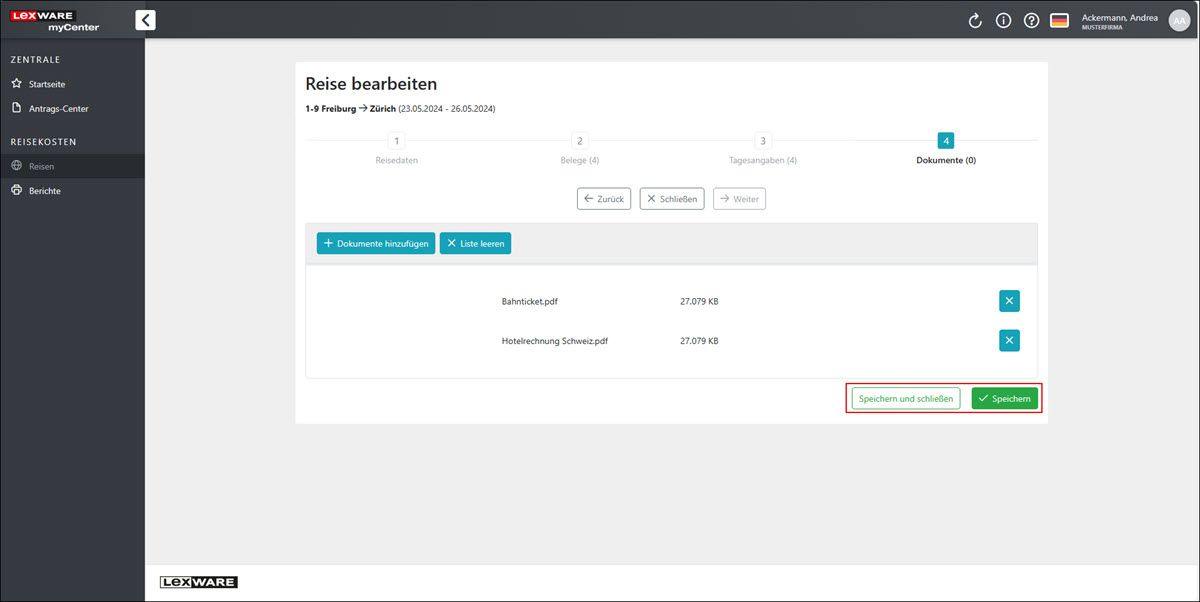The height and width of the screenshot is (602, 1200).
Task: Change language using the German flag icon
Action: tap(1059, 21)
